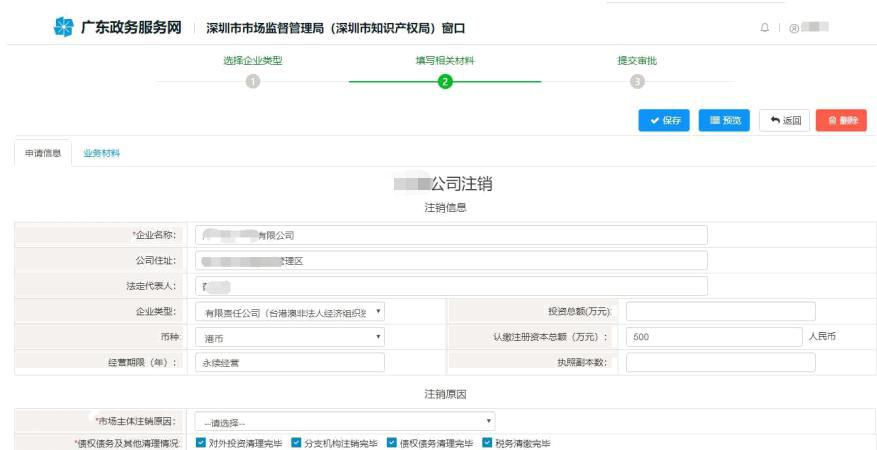
Task: Select the 申请信息 tab
Action: pos(43,153)
